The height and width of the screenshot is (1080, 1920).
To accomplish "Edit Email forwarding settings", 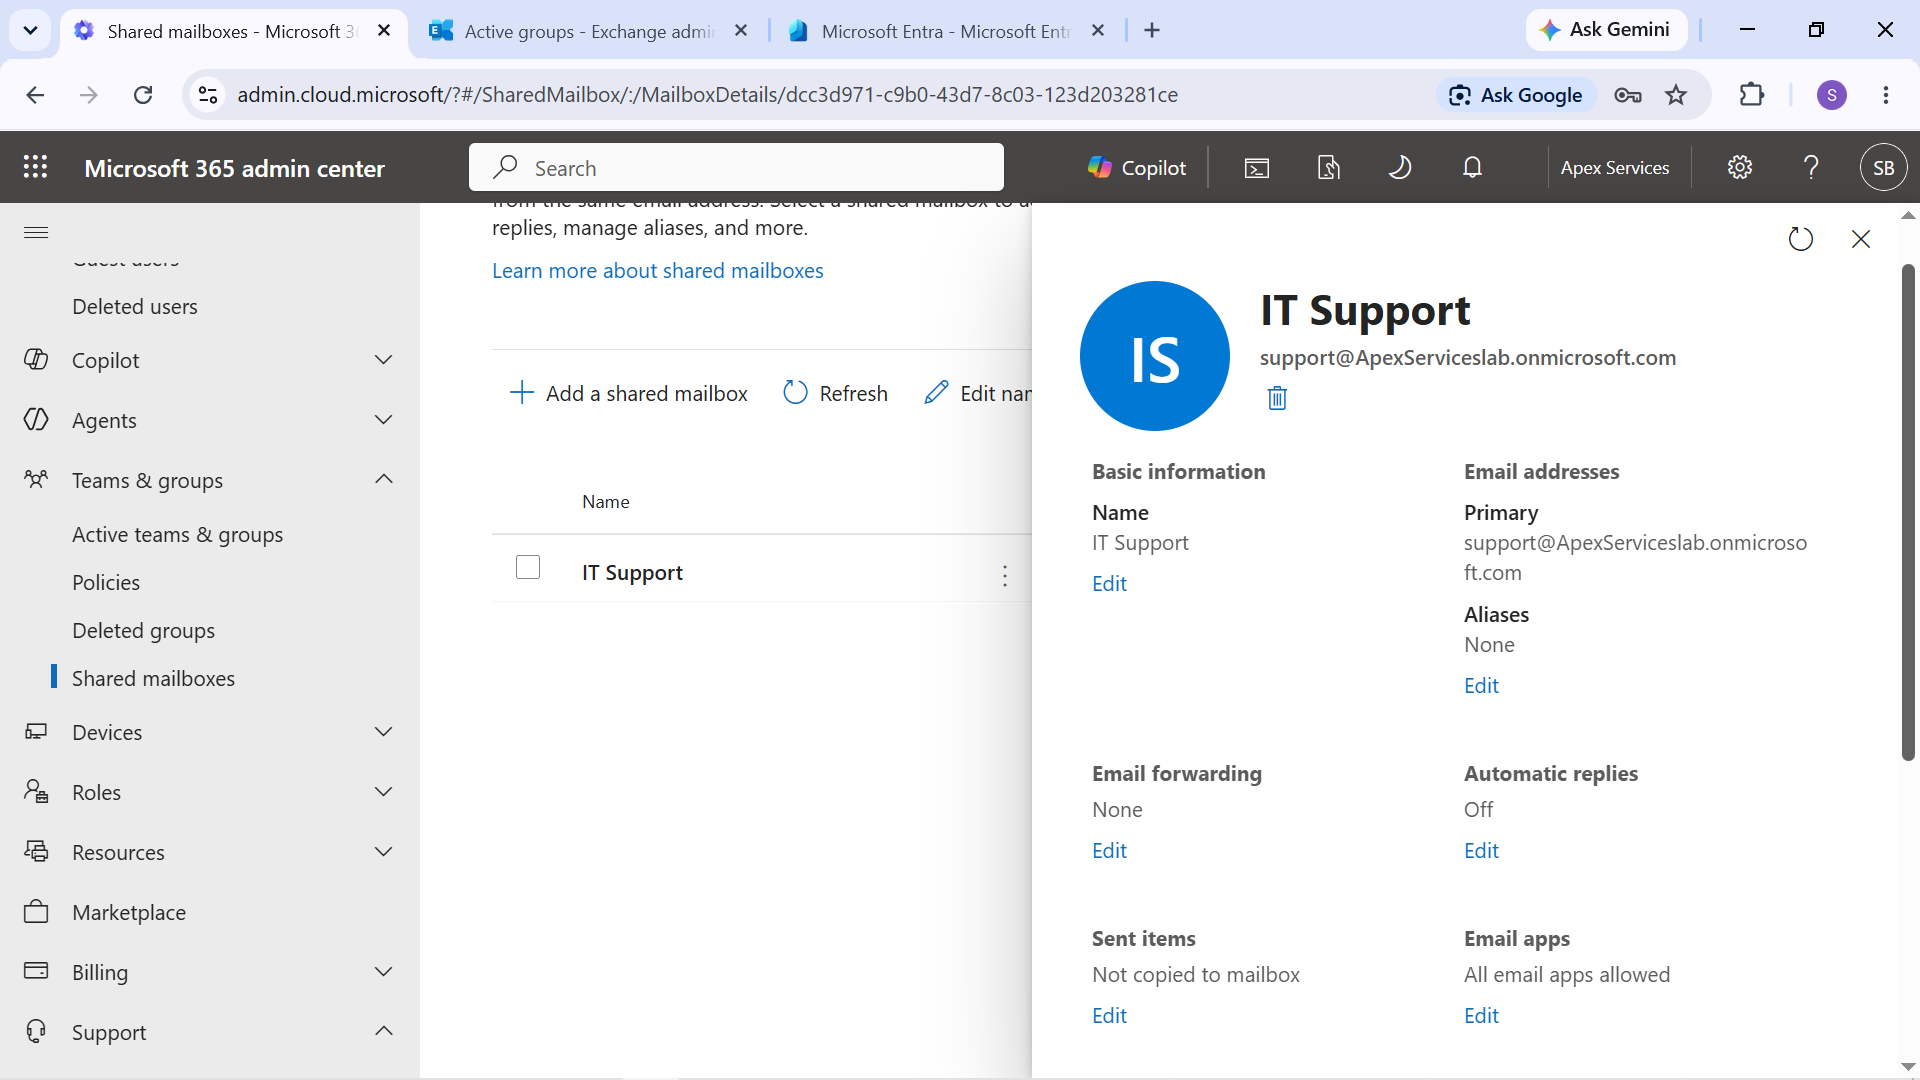I will pyautogui.click(x=1110, y=851).
